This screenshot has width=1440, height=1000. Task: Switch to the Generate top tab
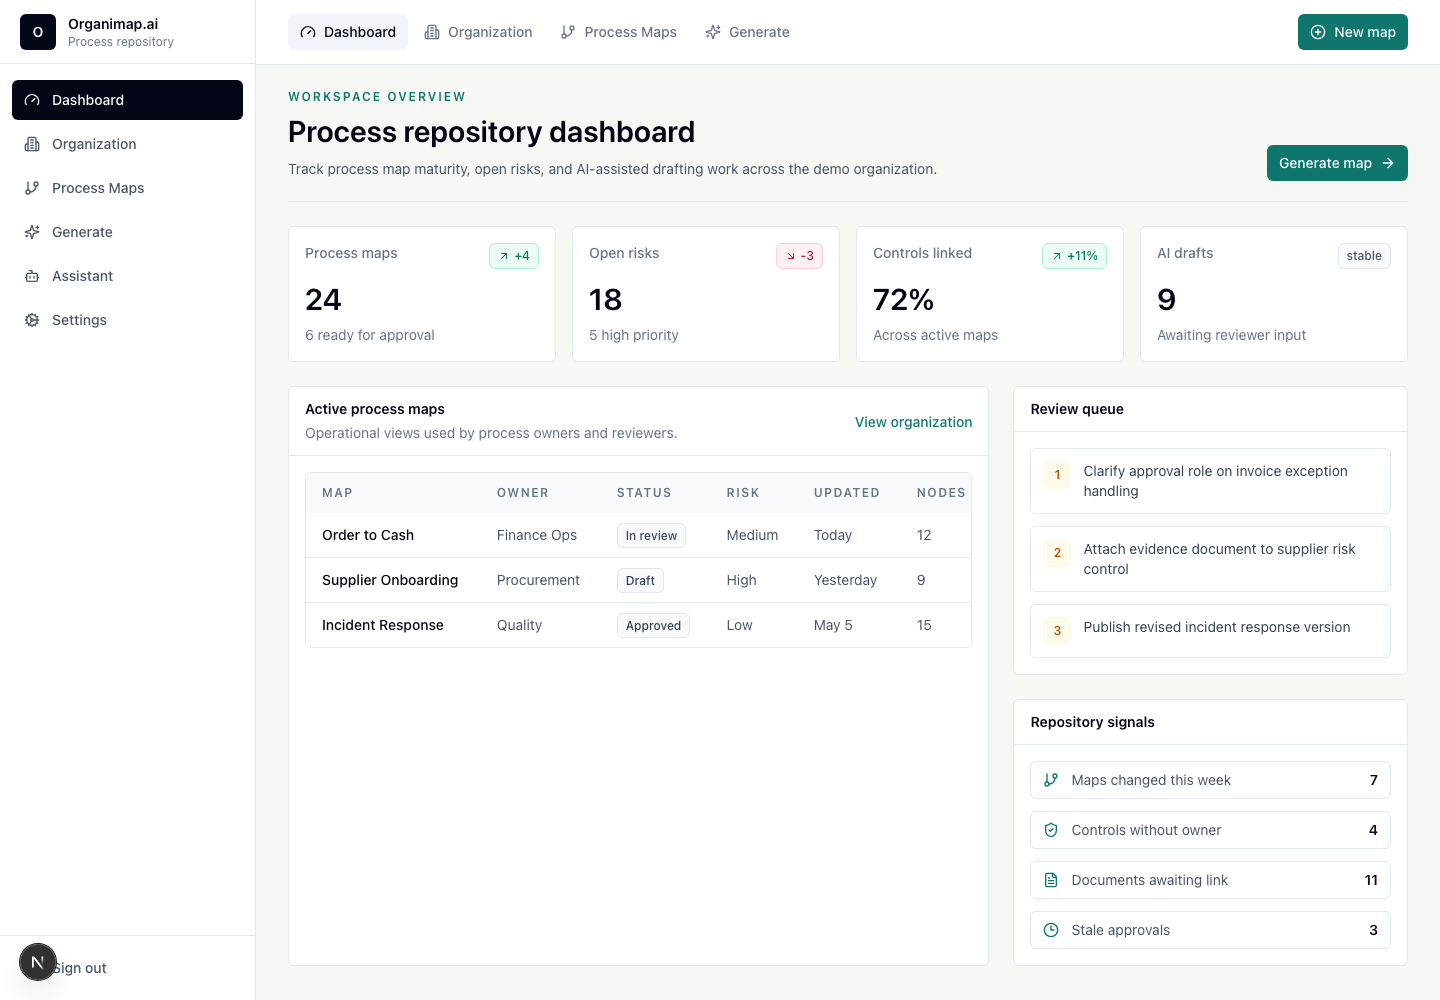click(747, 32)
